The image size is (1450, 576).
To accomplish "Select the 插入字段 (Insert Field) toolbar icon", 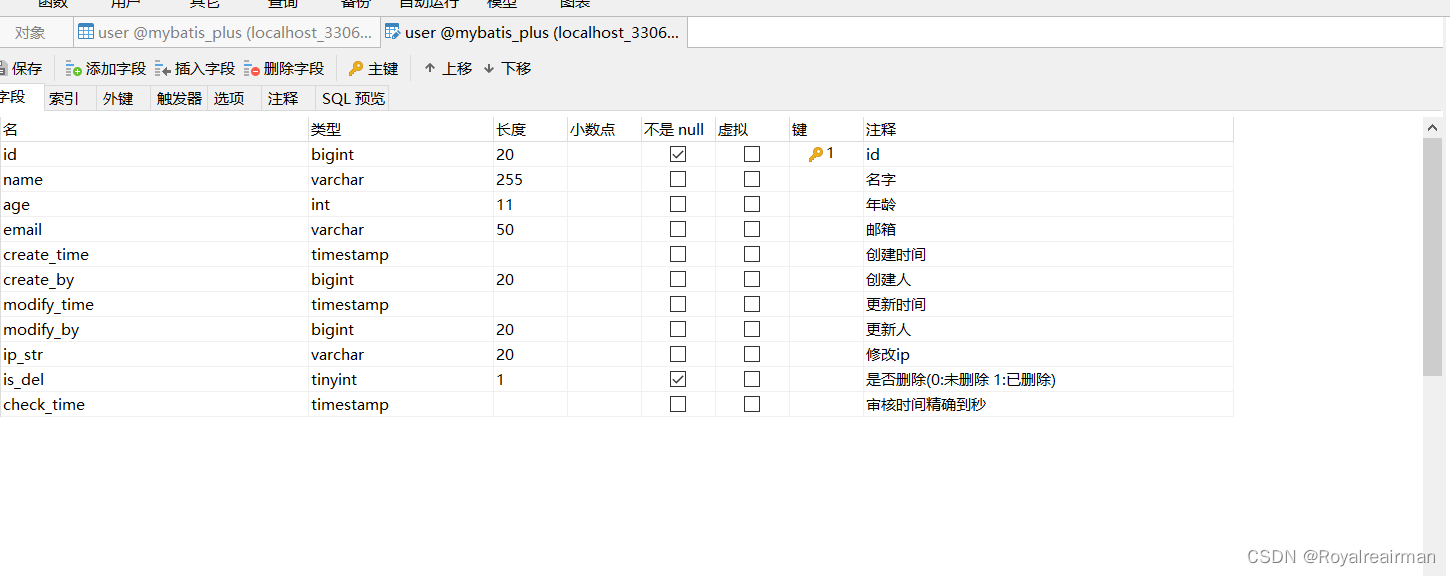I will (x=164, y=68).
